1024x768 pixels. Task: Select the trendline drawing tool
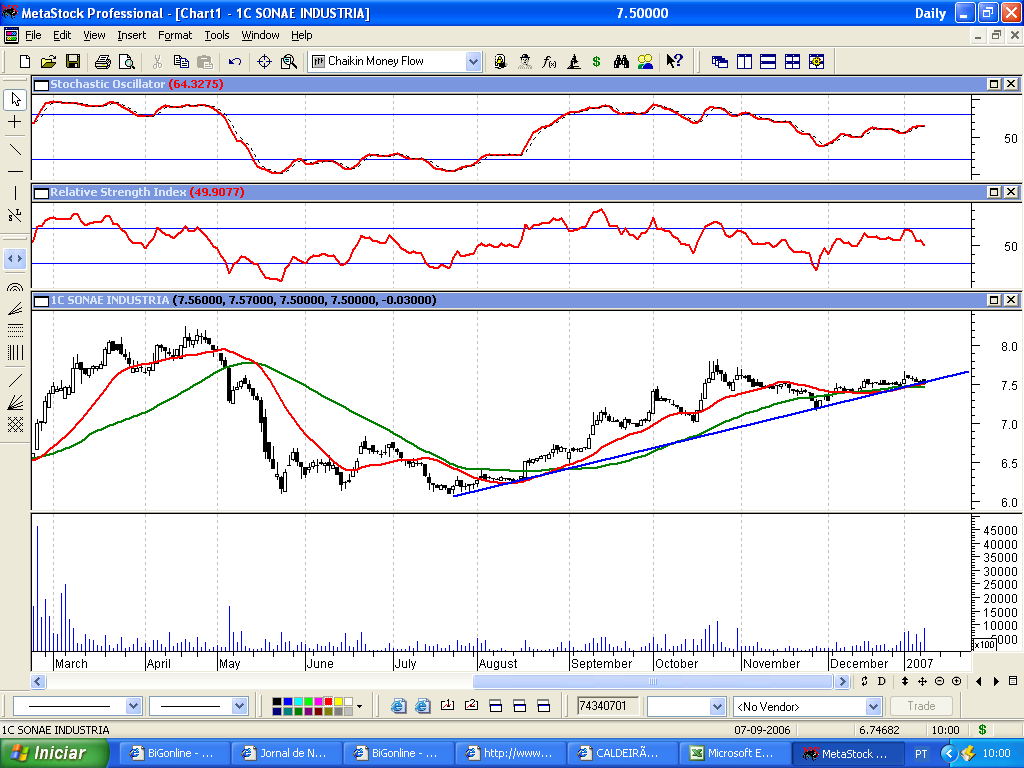pyautogui.click(x=15, y=149)
